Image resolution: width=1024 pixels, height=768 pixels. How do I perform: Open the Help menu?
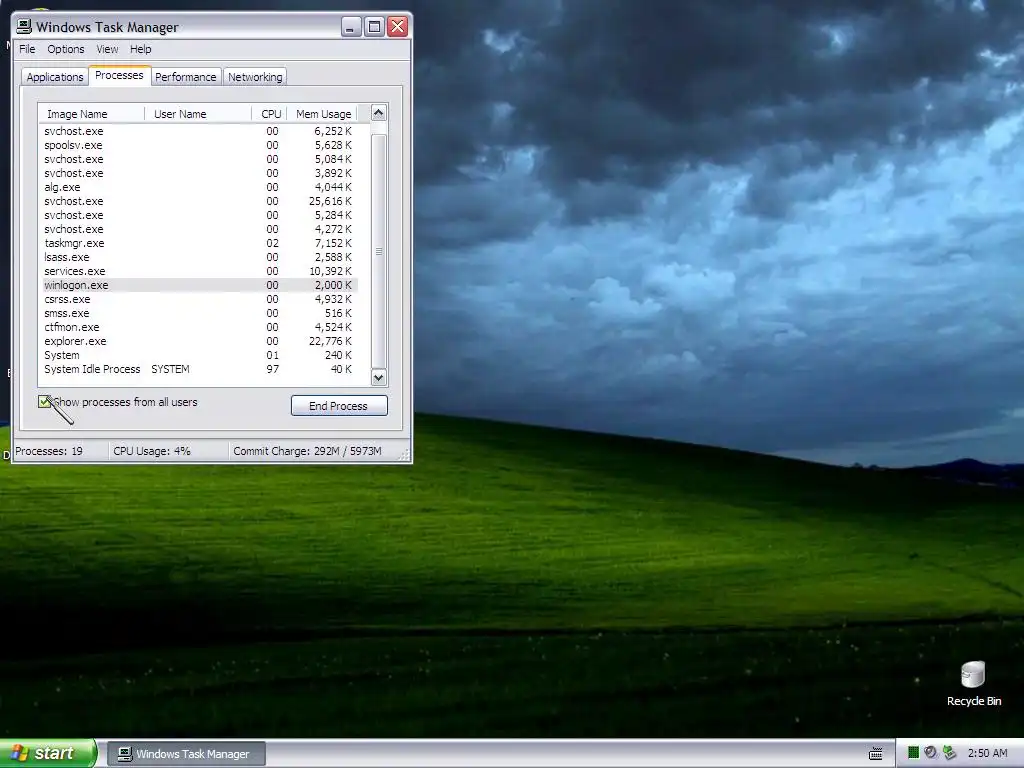tap(140, 49)
